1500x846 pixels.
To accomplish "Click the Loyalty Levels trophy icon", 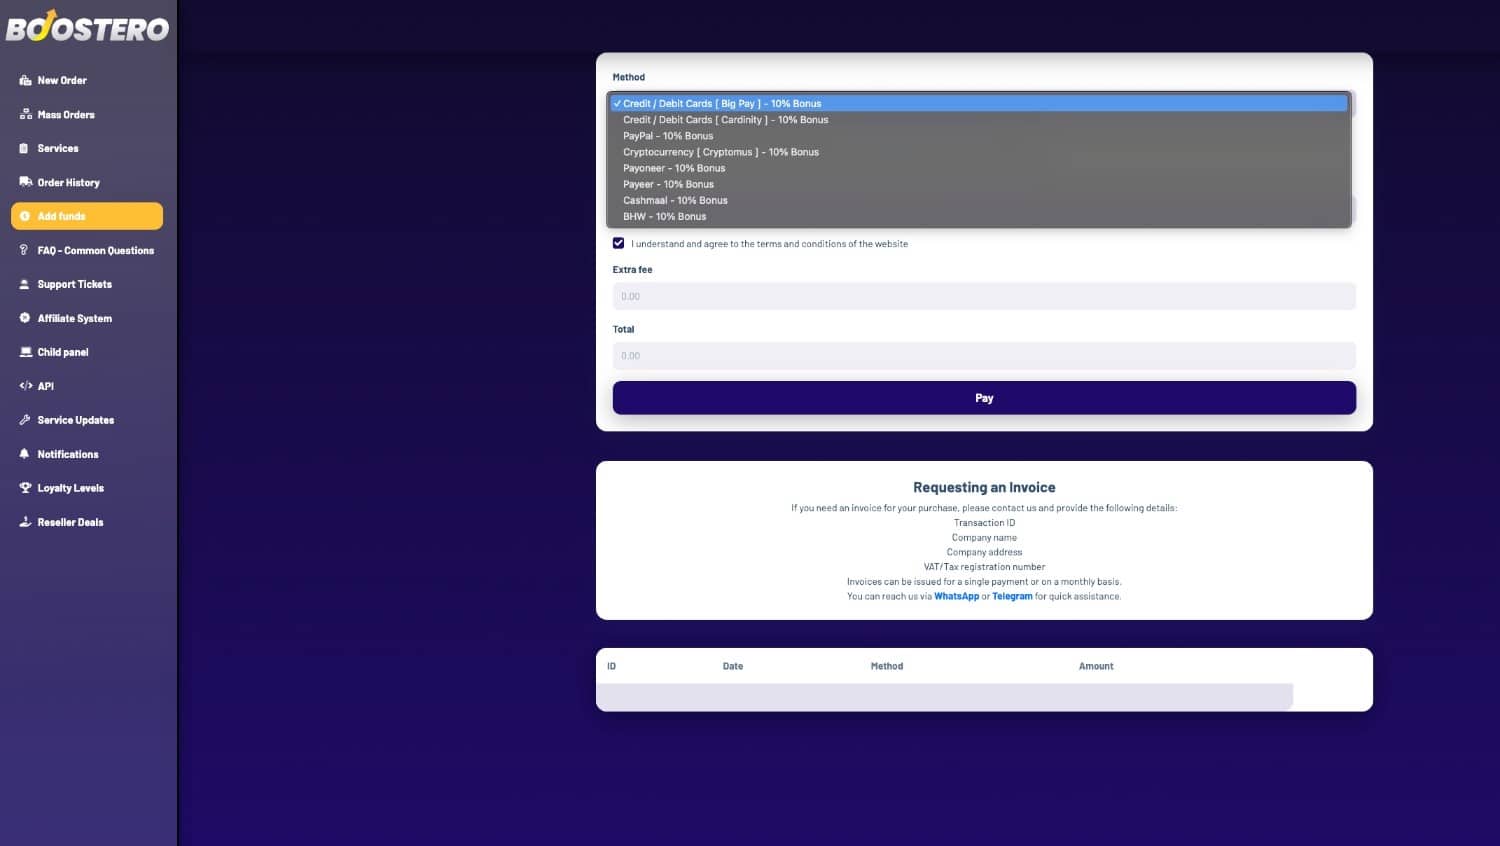I will point(25,488).
